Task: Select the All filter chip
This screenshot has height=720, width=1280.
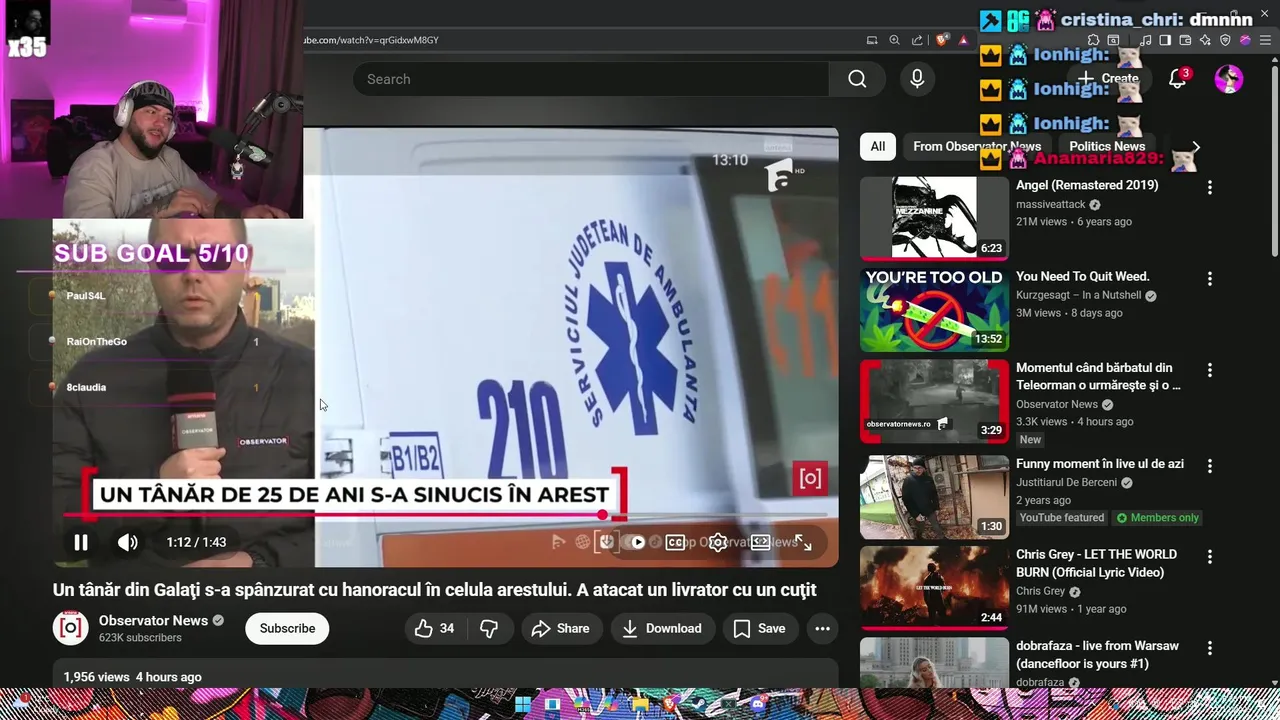Action: 877,146
